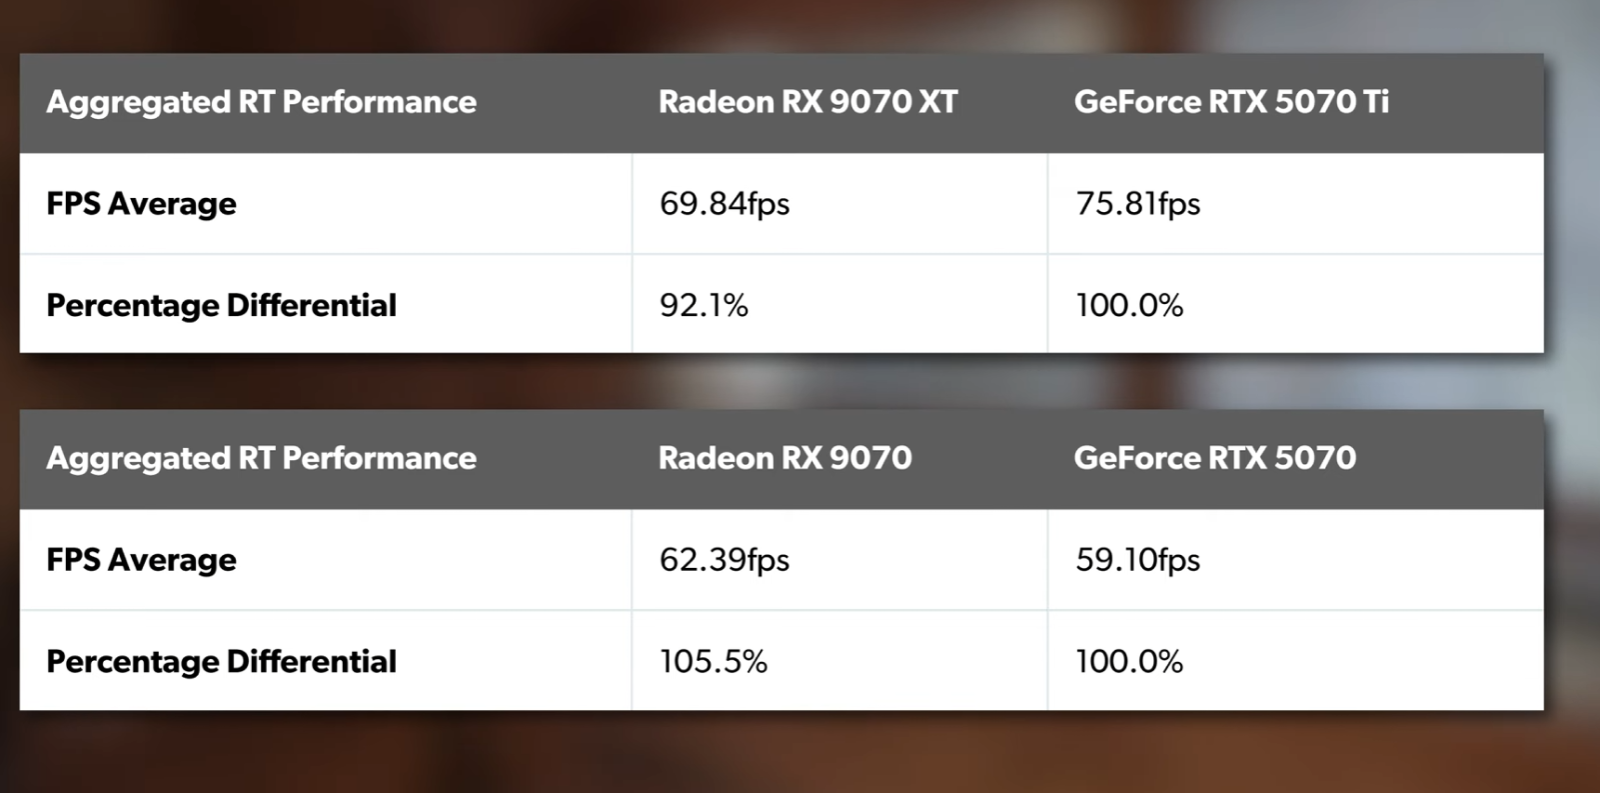Select 100.0% under RTX 5070 Ti
Viewport: 1600px width, 793px height.
pyautogui.click(x=1295, y=304)
